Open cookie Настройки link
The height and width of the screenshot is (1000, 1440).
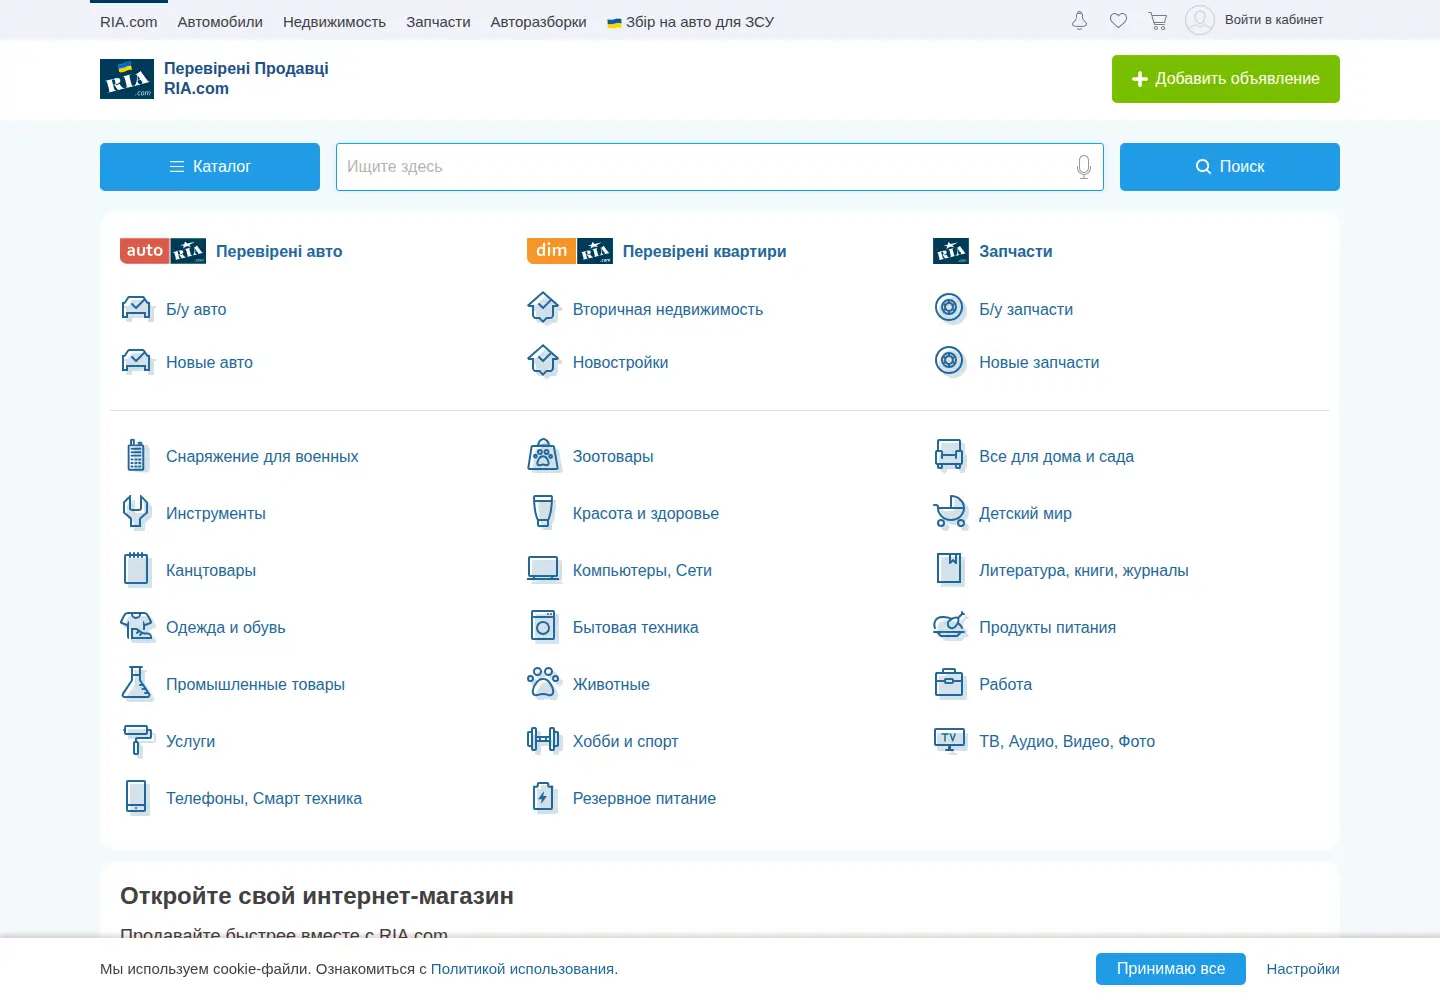click(1303, 969)
